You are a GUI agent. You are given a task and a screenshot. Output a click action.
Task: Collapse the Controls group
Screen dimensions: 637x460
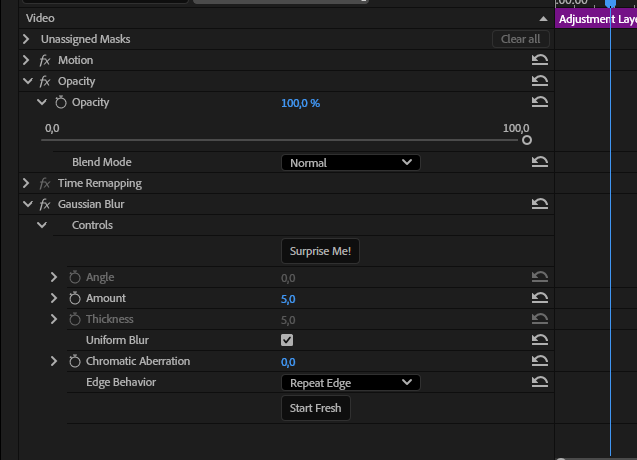coord(42,225)
